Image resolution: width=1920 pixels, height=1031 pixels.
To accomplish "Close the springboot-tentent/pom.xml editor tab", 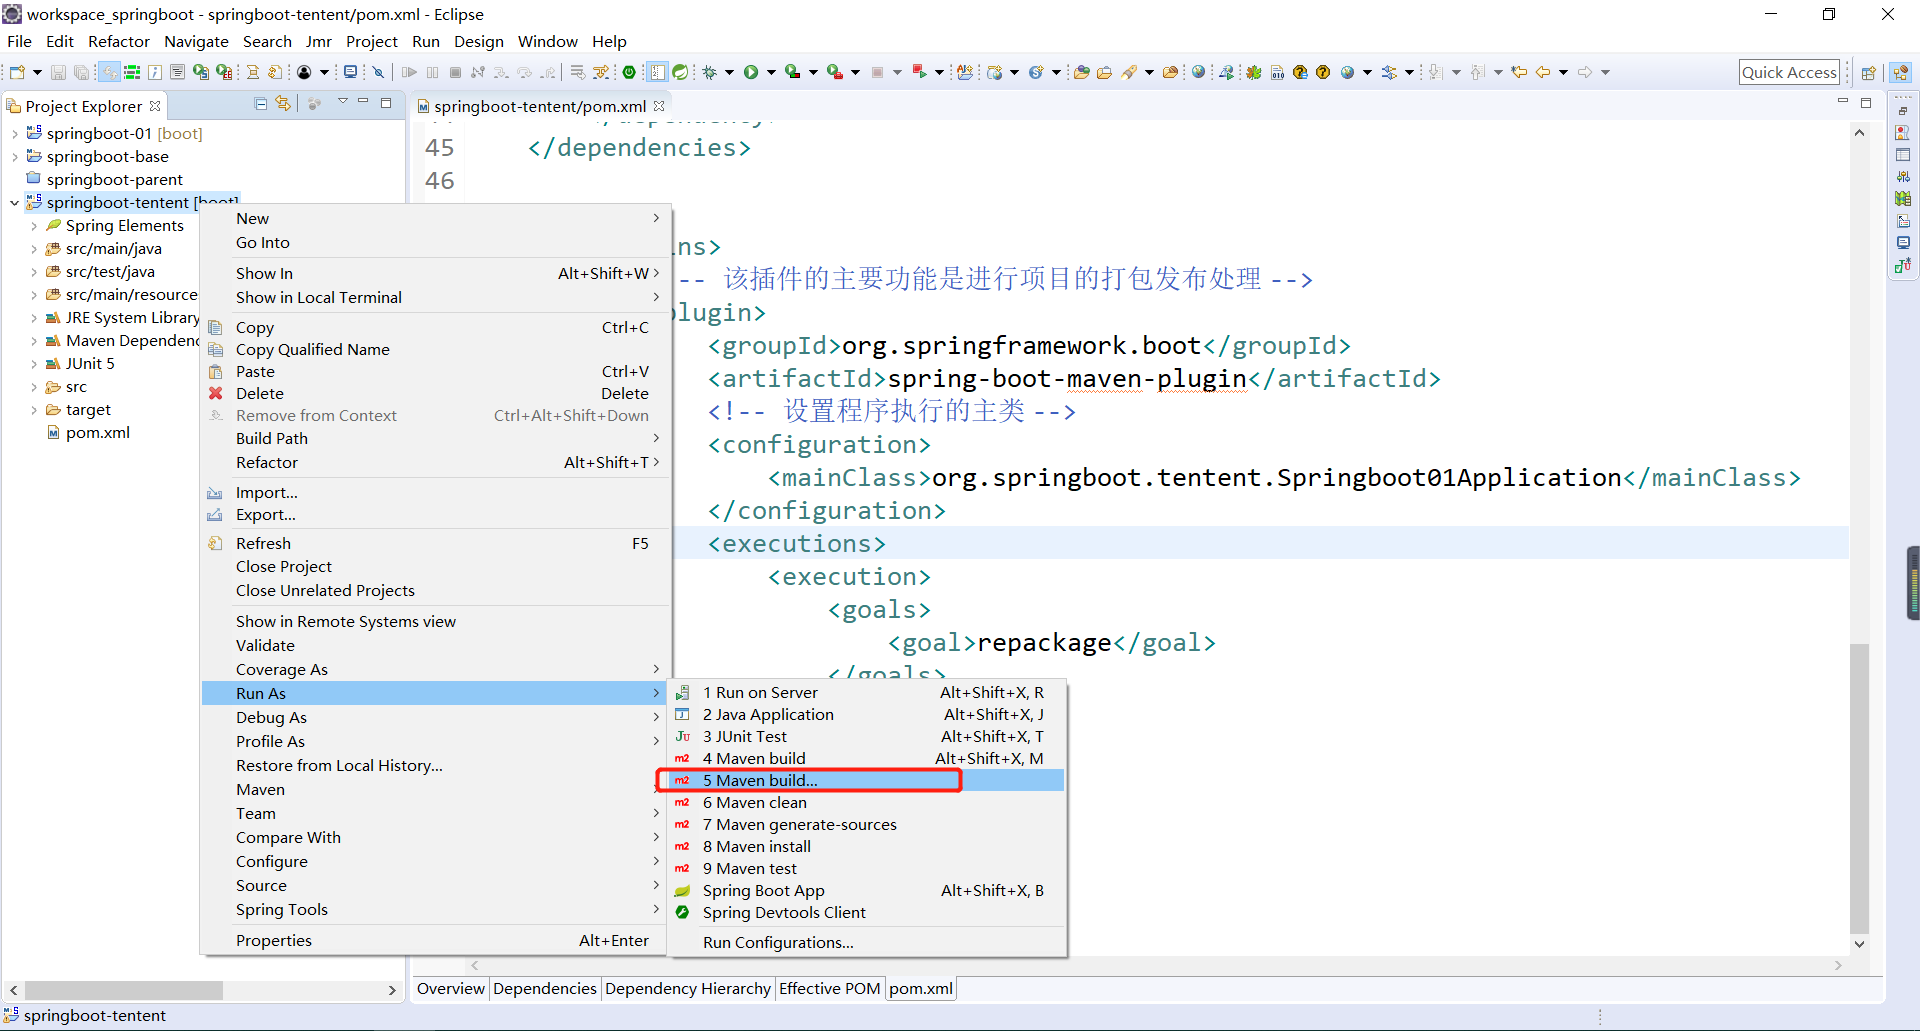I will click(x=659, y=106).
